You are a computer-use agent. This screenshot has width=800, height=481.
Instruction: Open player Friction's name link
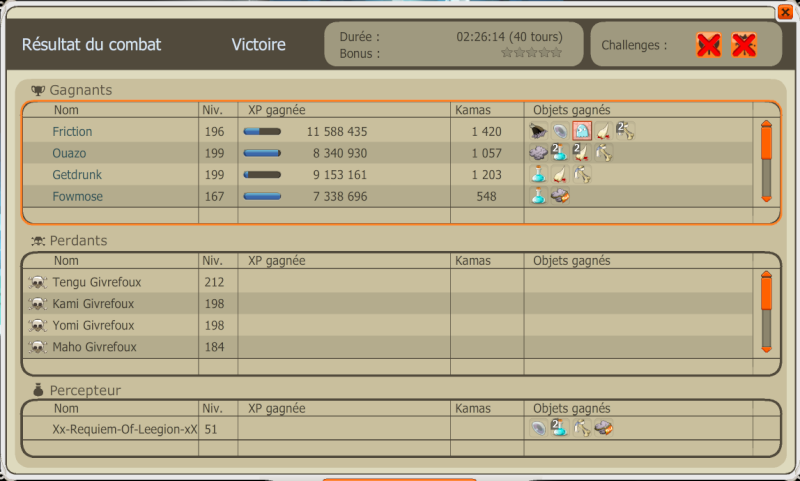(x=72, y=132)
